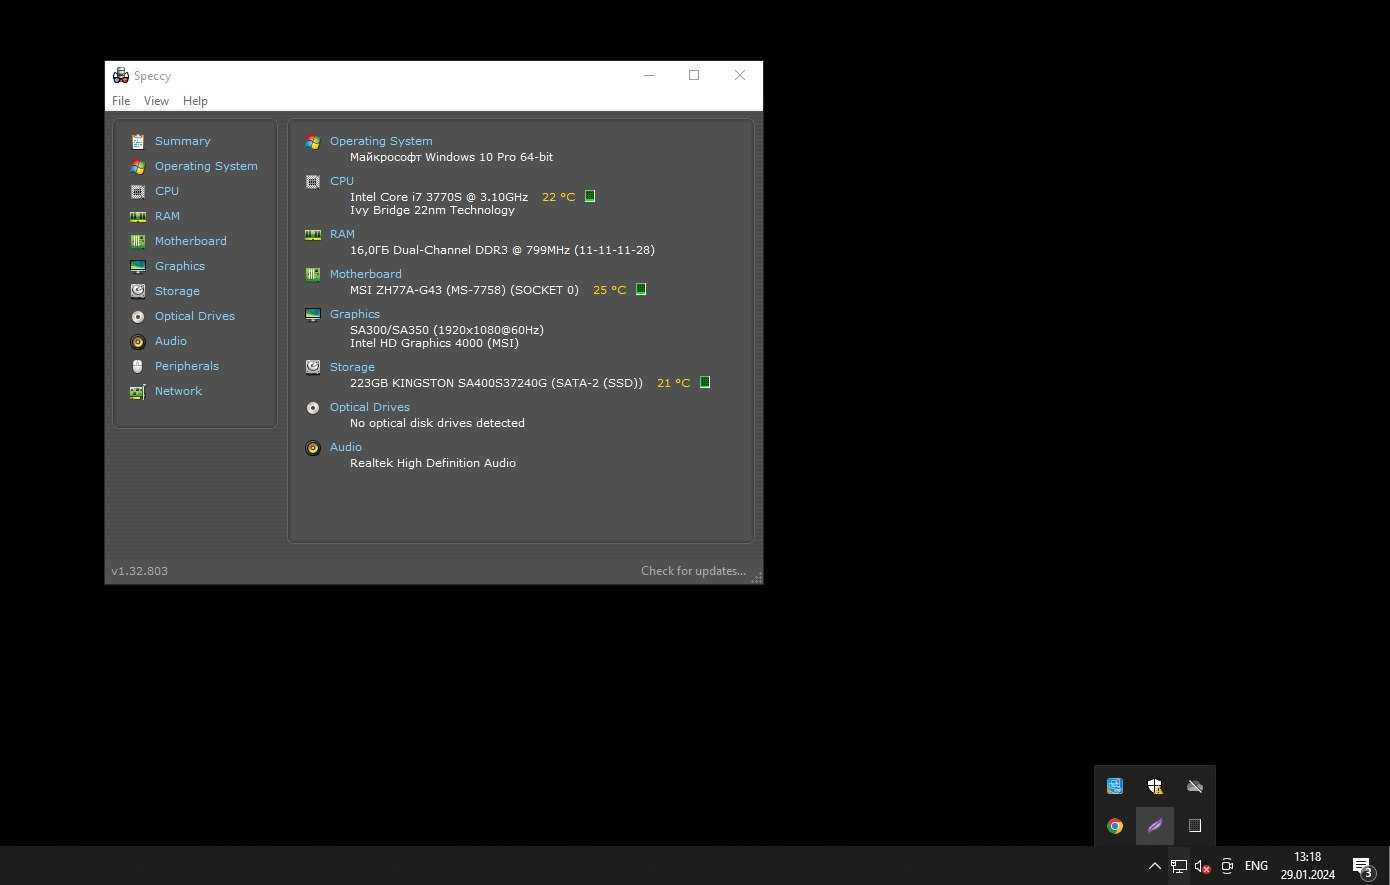
Task: Select Motherboard in the sidebar
Action: (190, 241)
